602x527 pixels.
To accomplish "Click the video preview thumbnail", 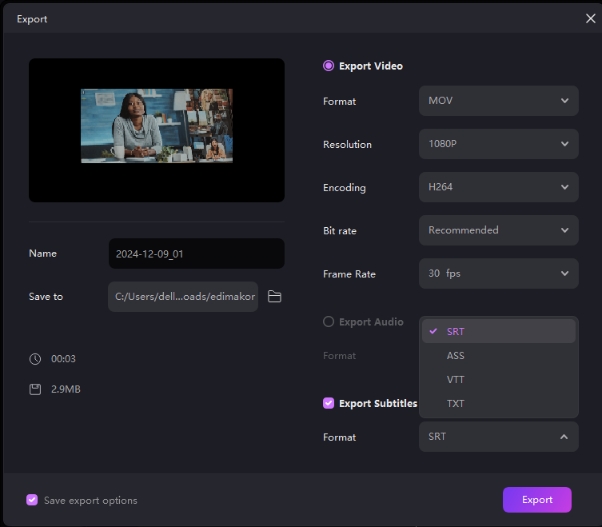I will [156, 126].
